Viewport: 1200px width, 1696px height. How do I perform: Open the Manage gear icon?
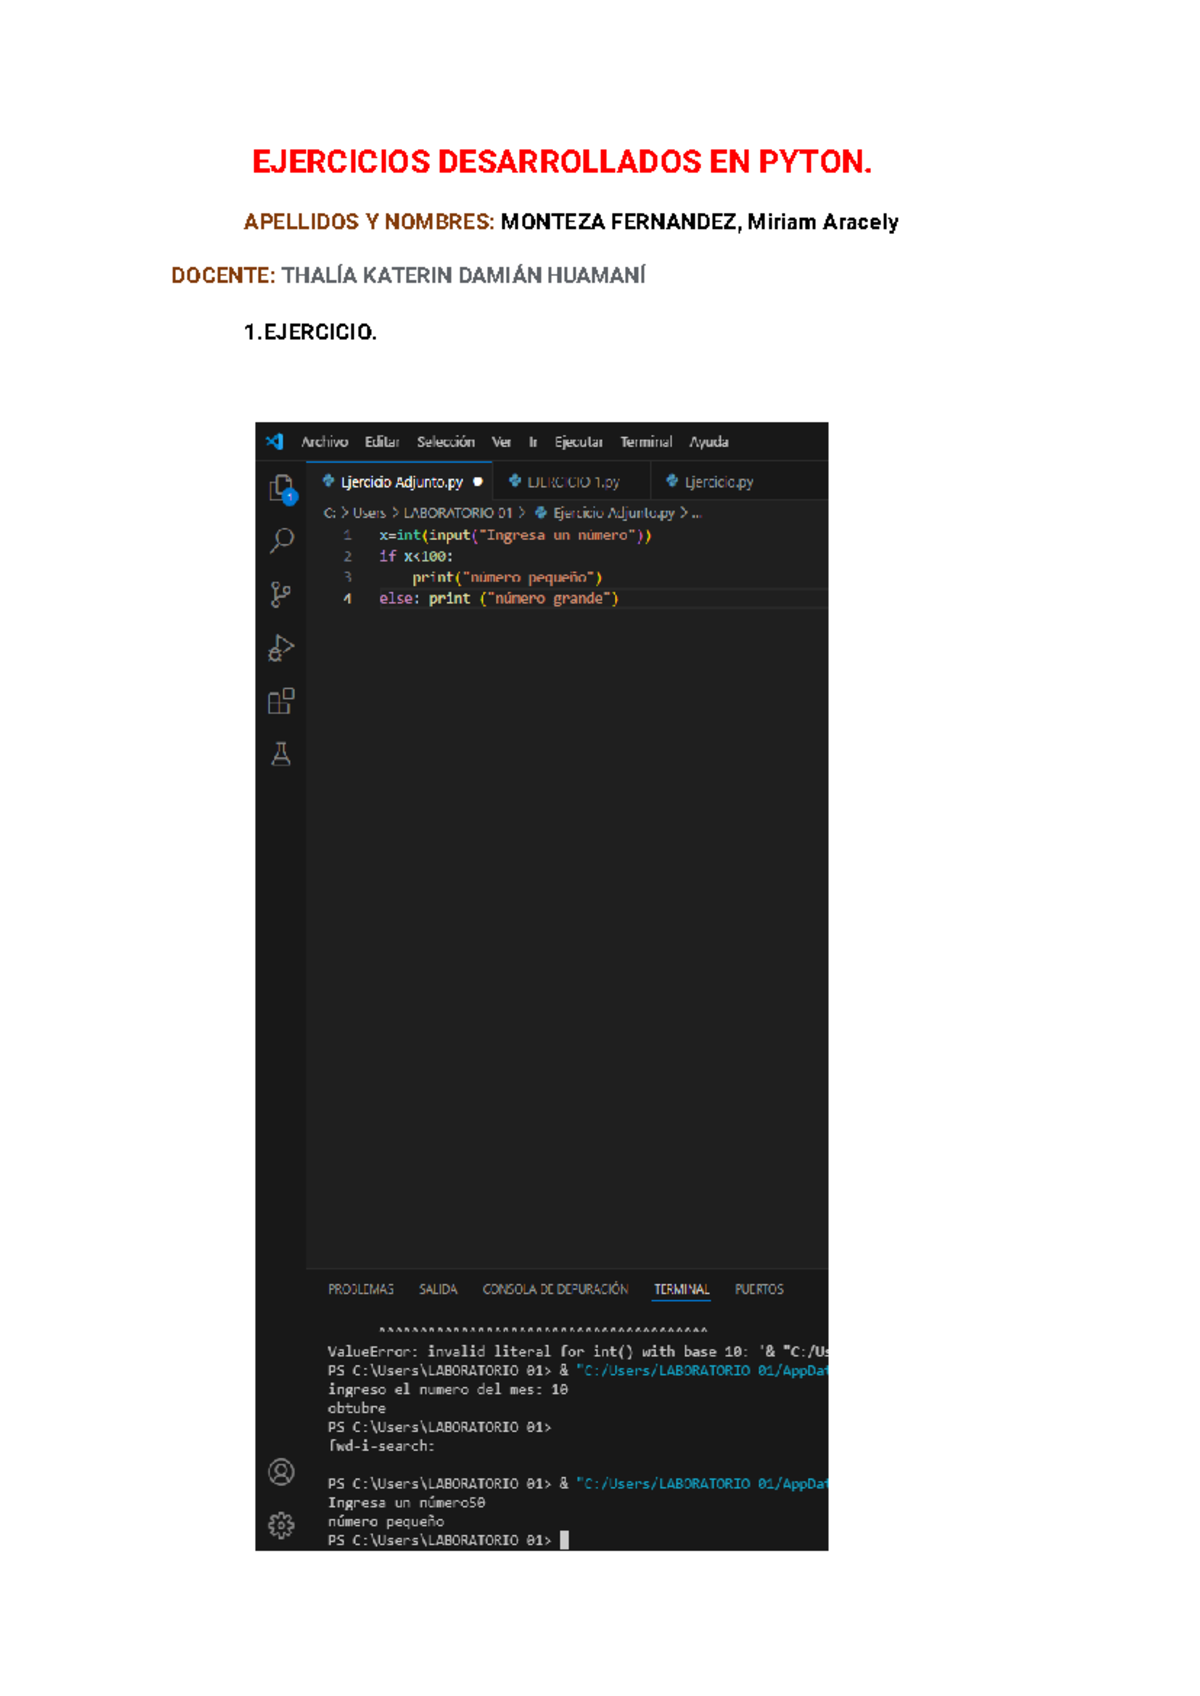tap(281, 1525)
